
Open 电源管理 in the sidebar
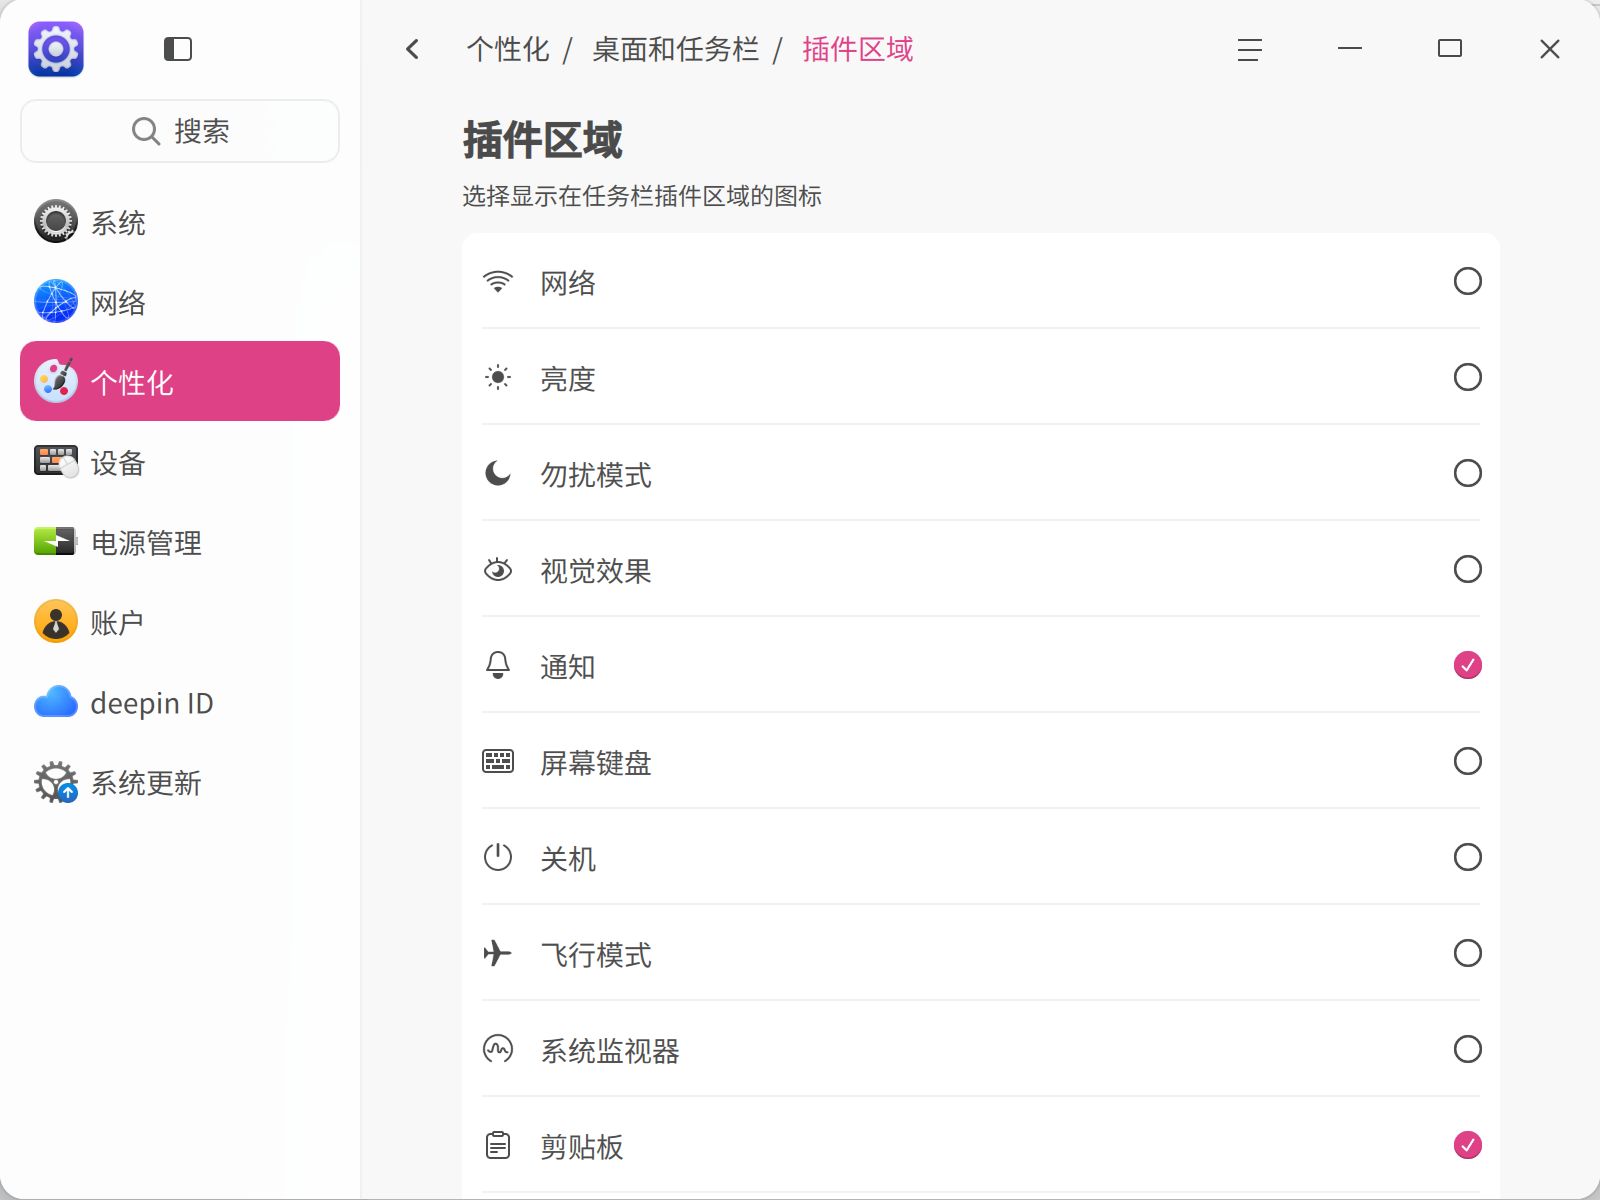point(180,542)
